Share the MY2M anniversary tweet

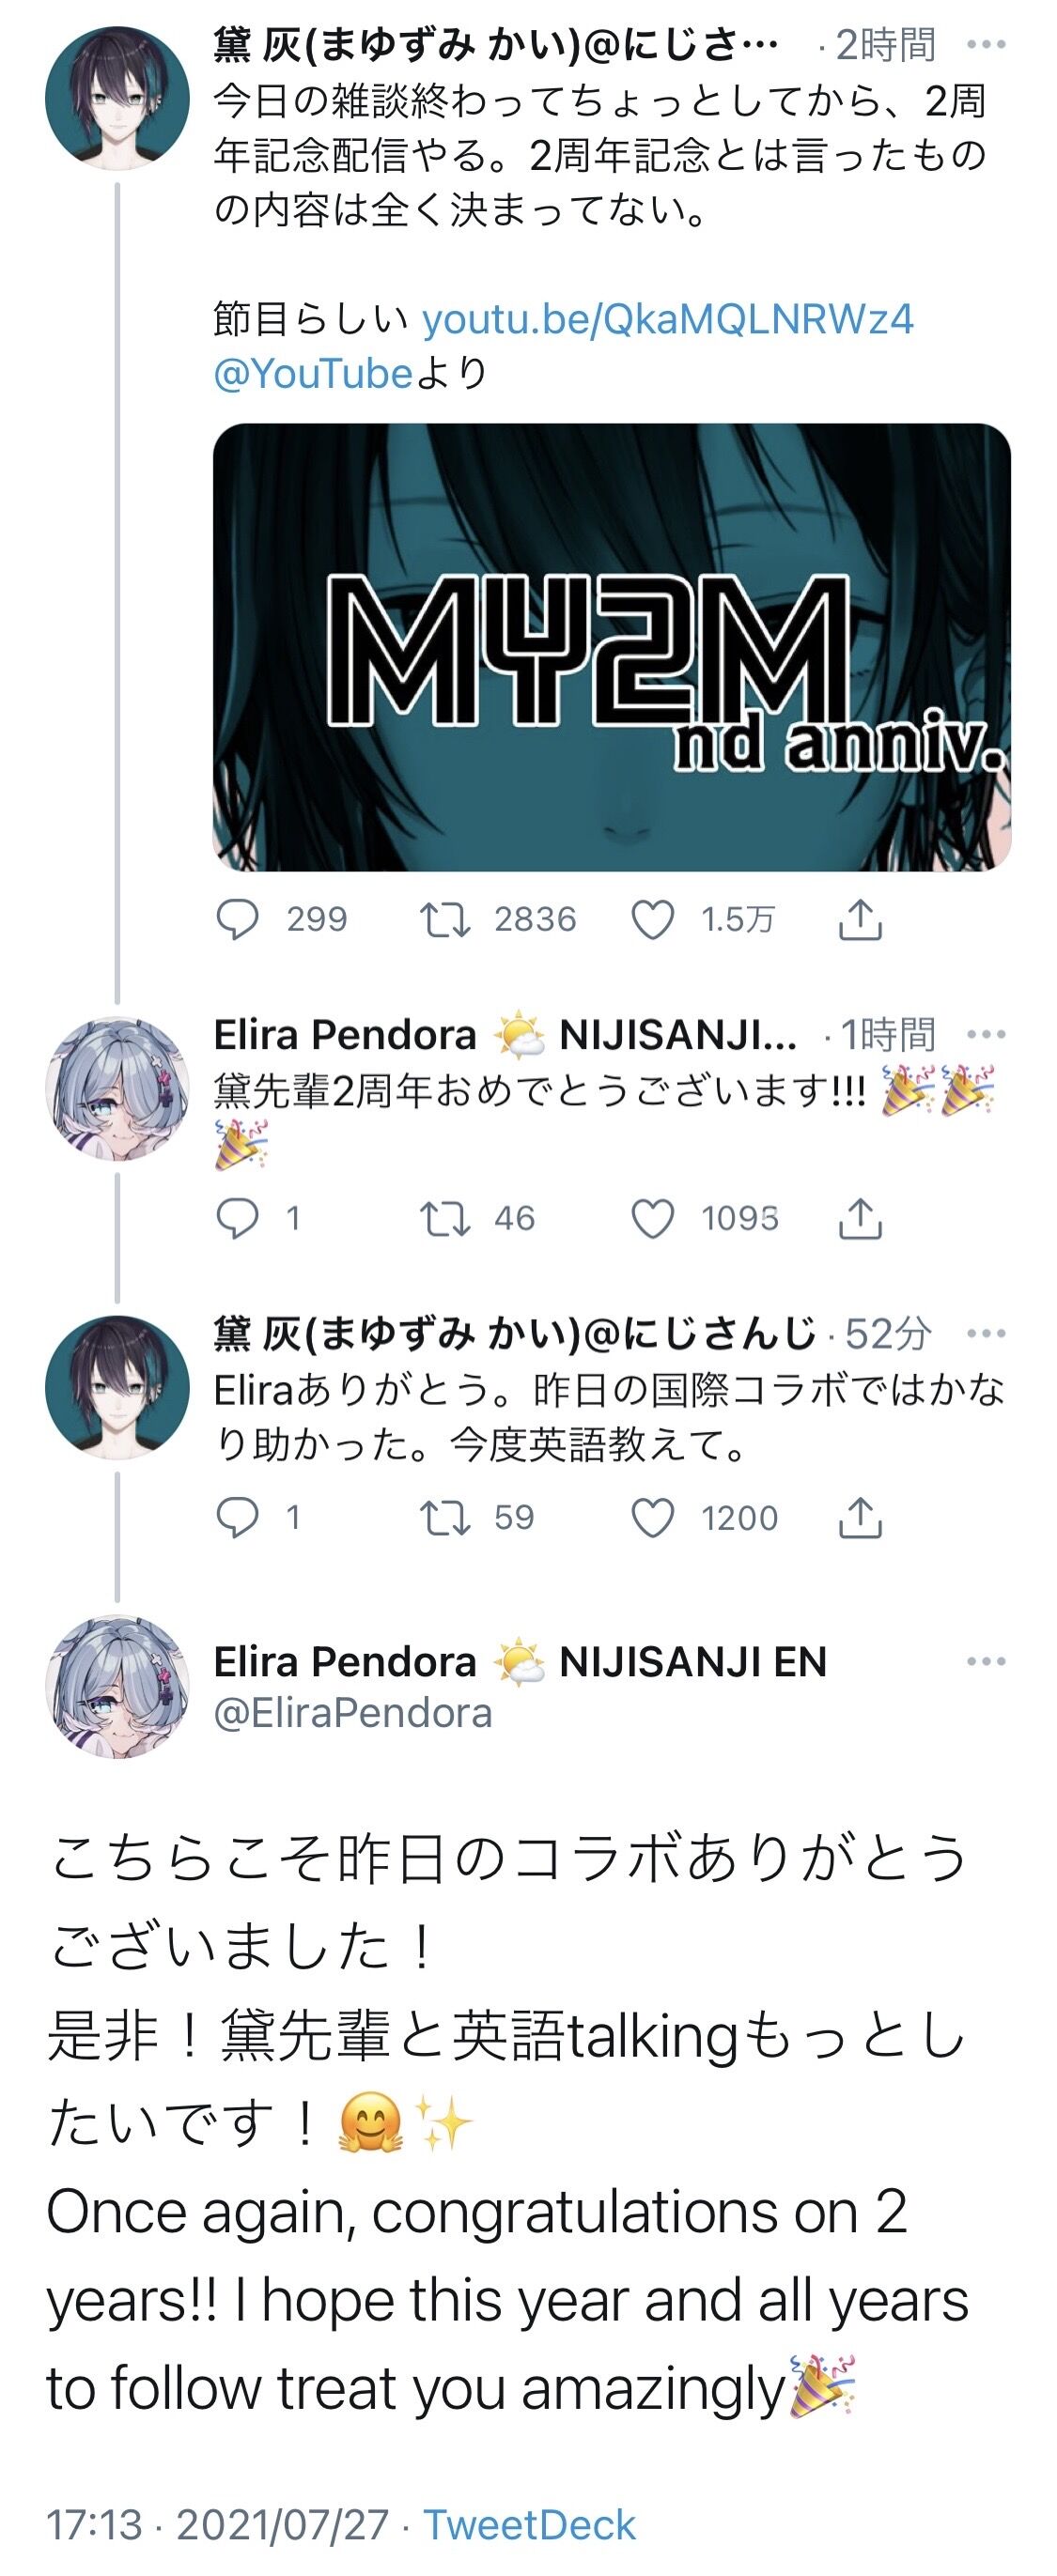point(859,920)
